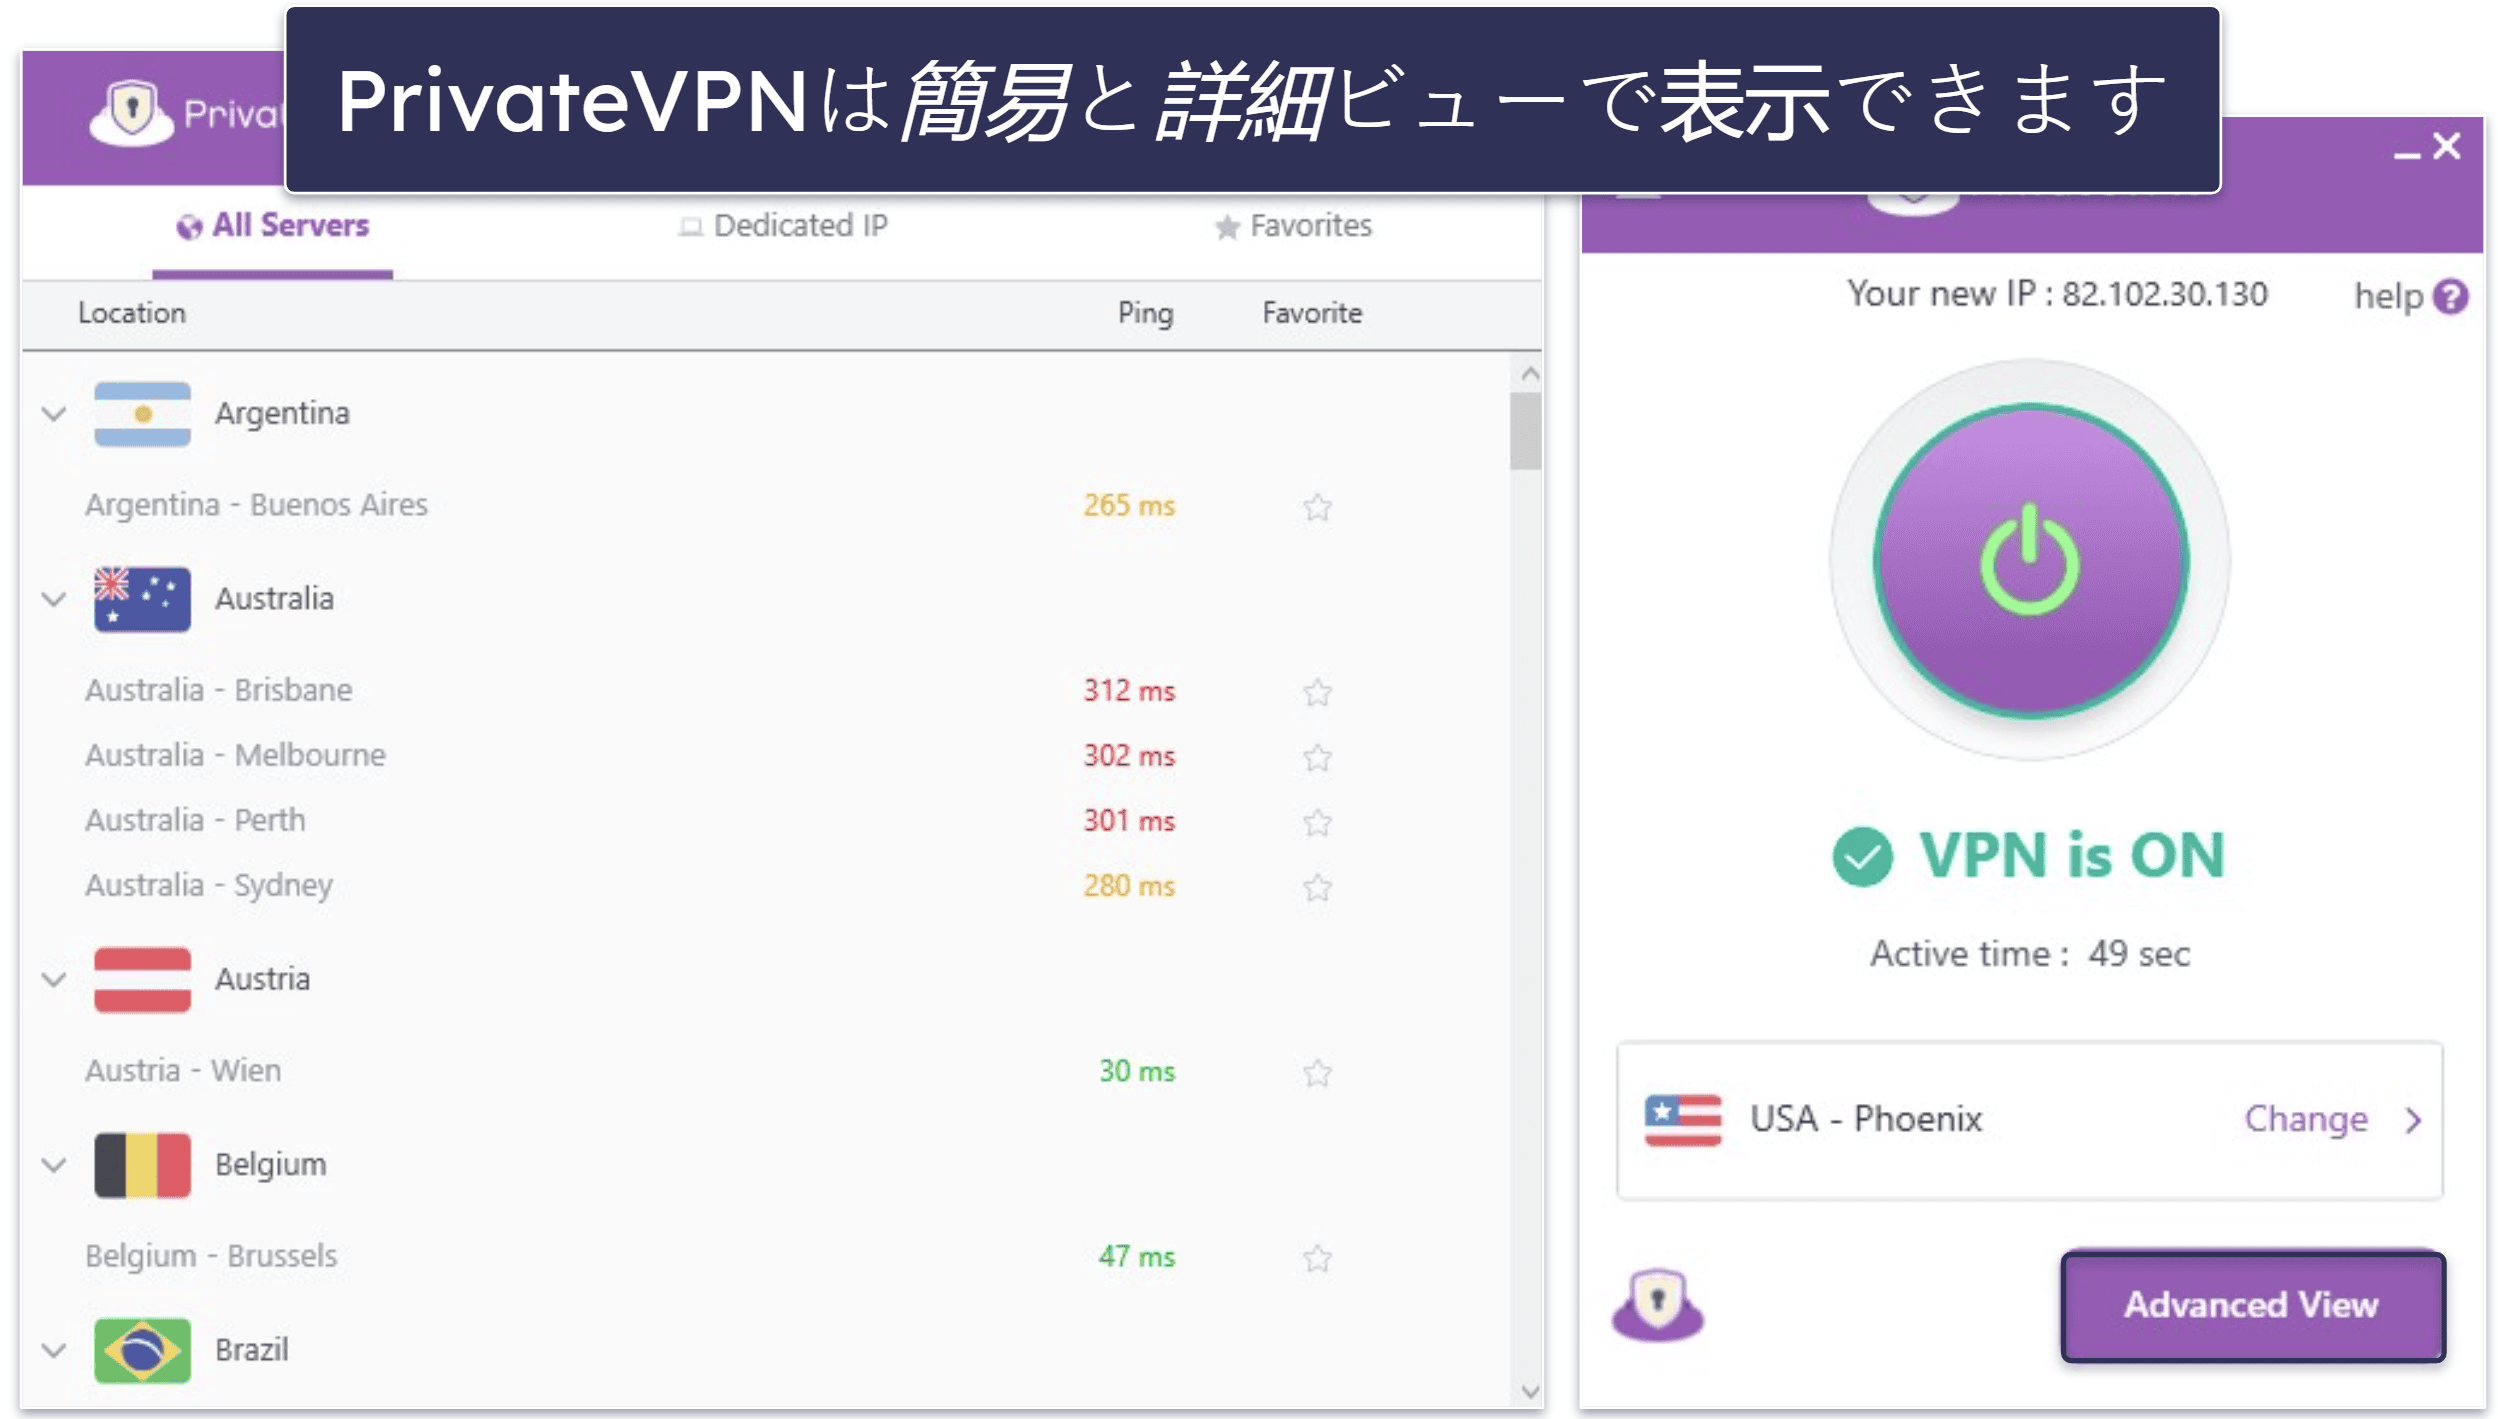Image resolution: width=2498 pixels, height=1419 pixels.
Task: Click the Brazil flag icon
Action: pos(142,1350)
